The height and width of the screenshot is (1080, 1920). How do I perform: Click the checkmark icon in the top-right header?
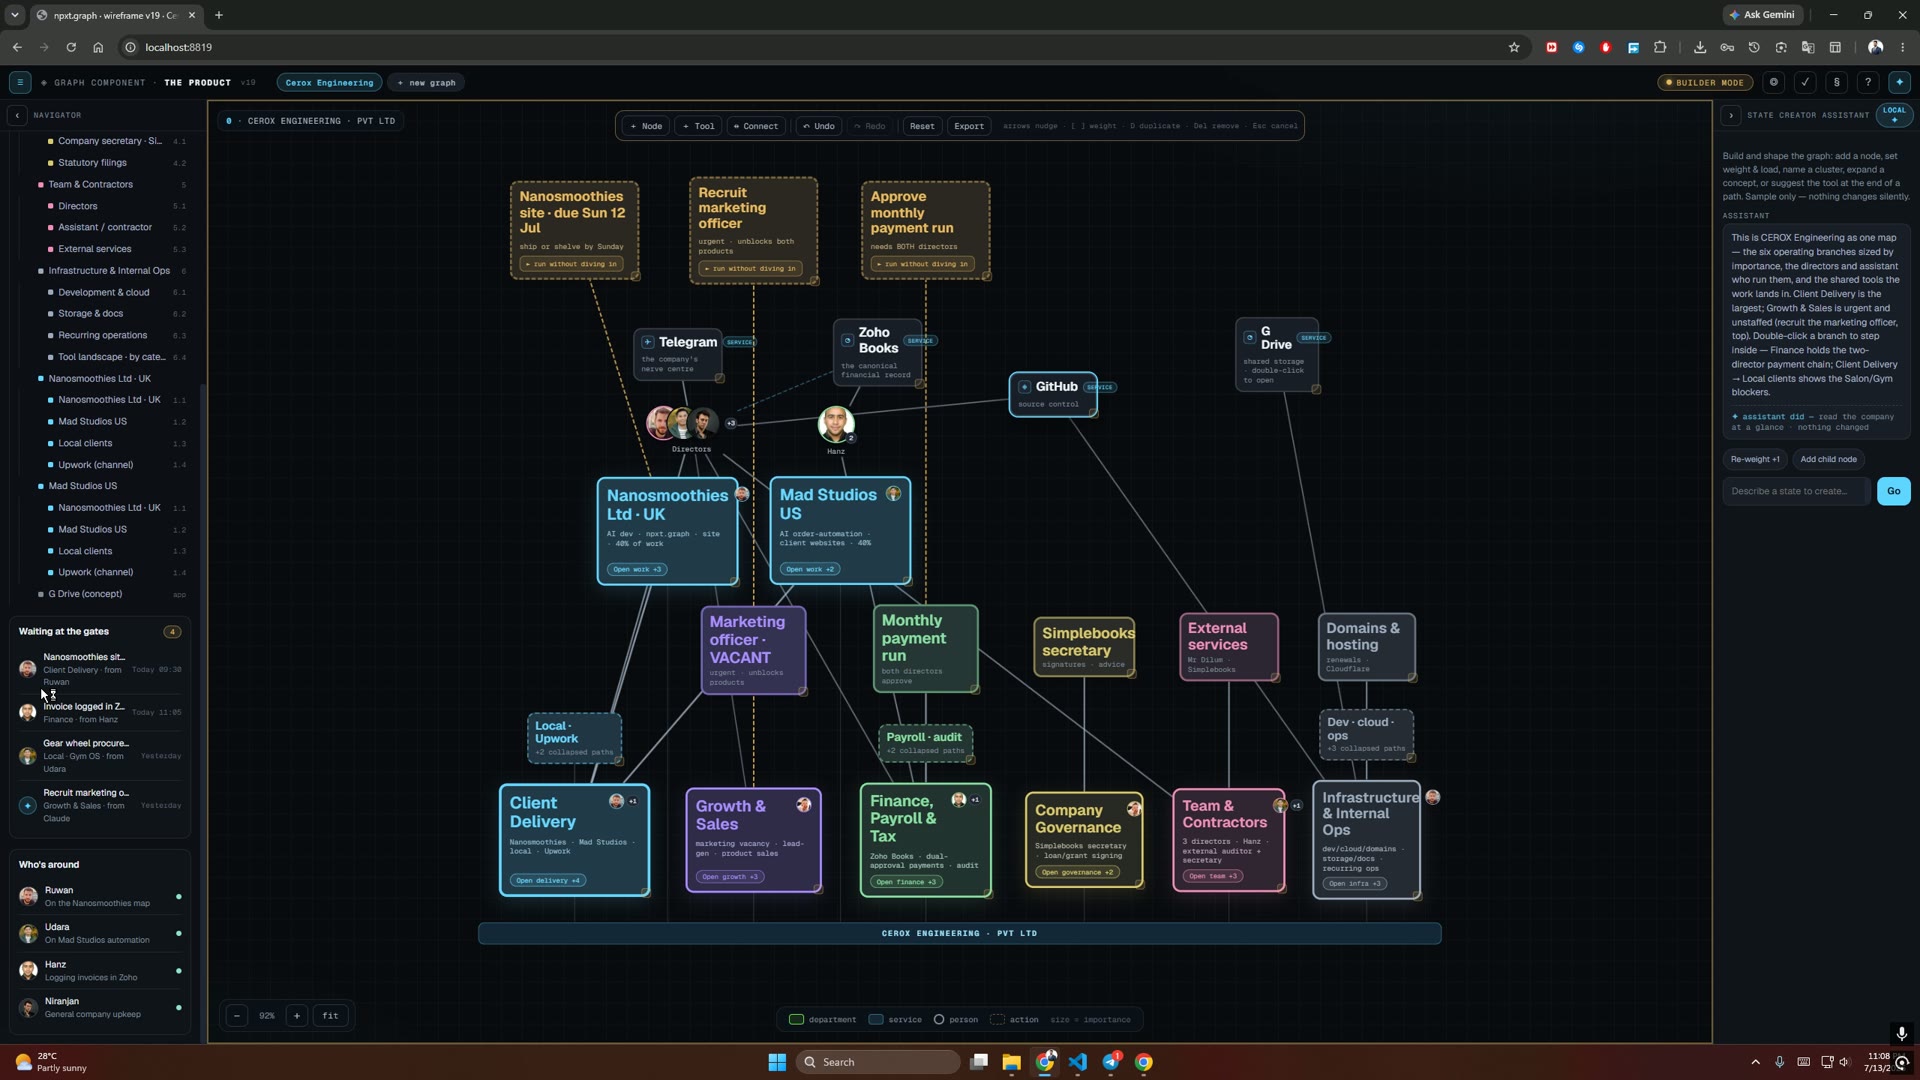coord(1805,83)
